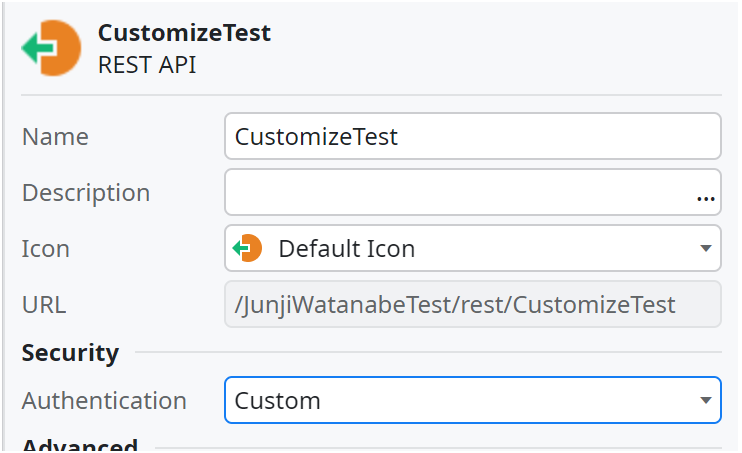Focus the empty Description text box
Viewport: 742px width, 453px height.
pos(458,193)
